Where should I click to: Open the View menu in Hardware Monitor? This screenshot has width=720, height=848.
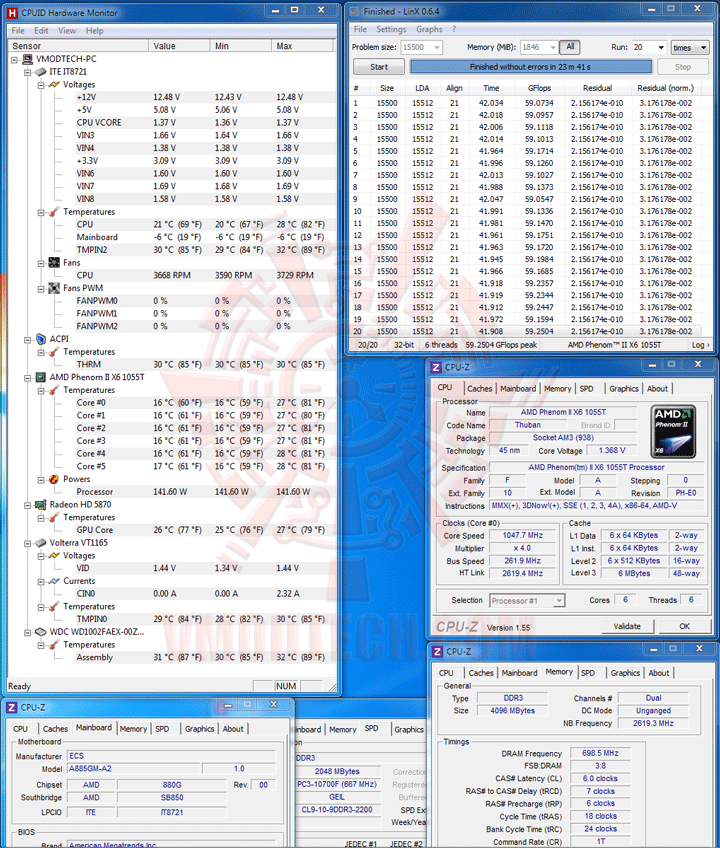67,31
